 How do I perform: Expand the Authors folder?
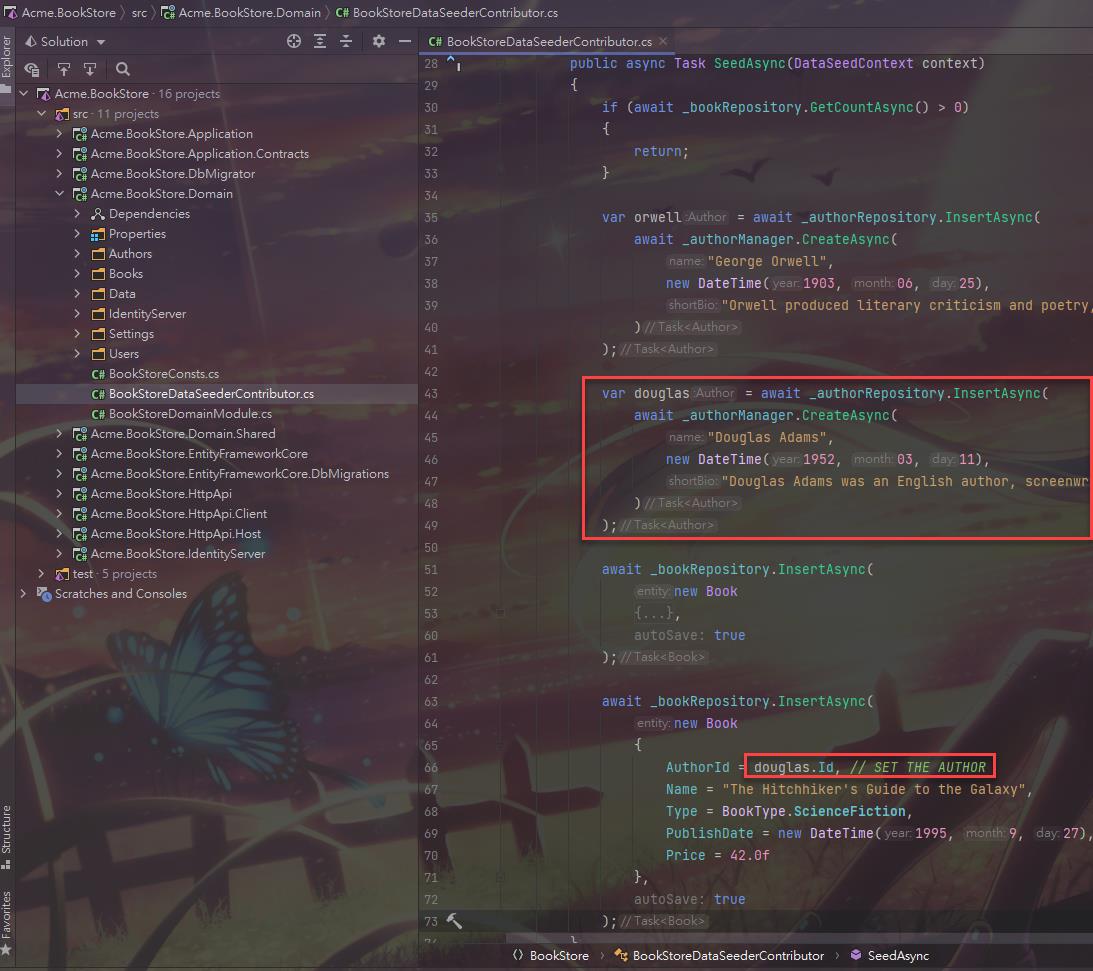click(x=78, y=254)
